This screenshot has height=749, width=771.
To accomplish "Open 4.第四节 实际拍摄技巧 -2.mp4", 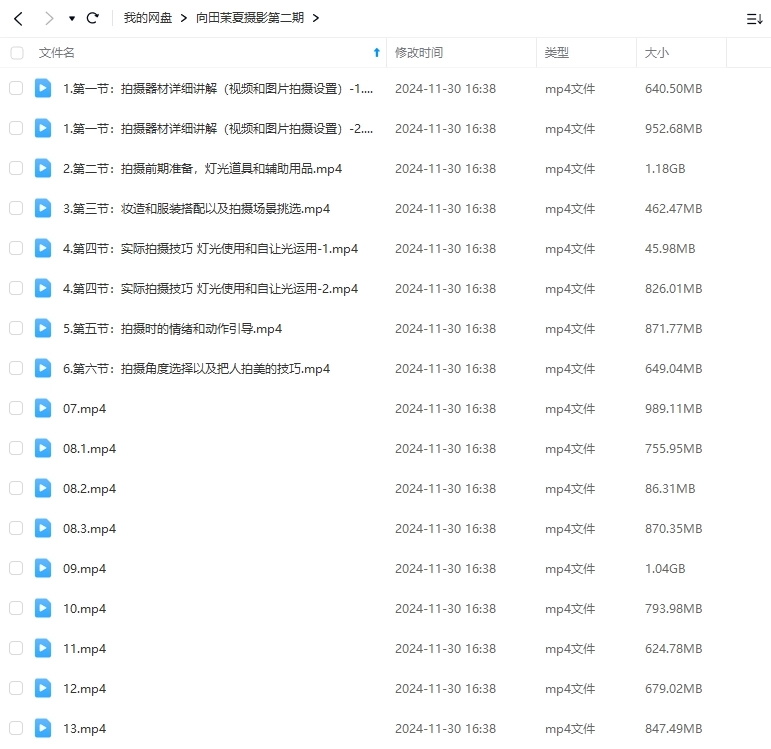I will (210, 289).
